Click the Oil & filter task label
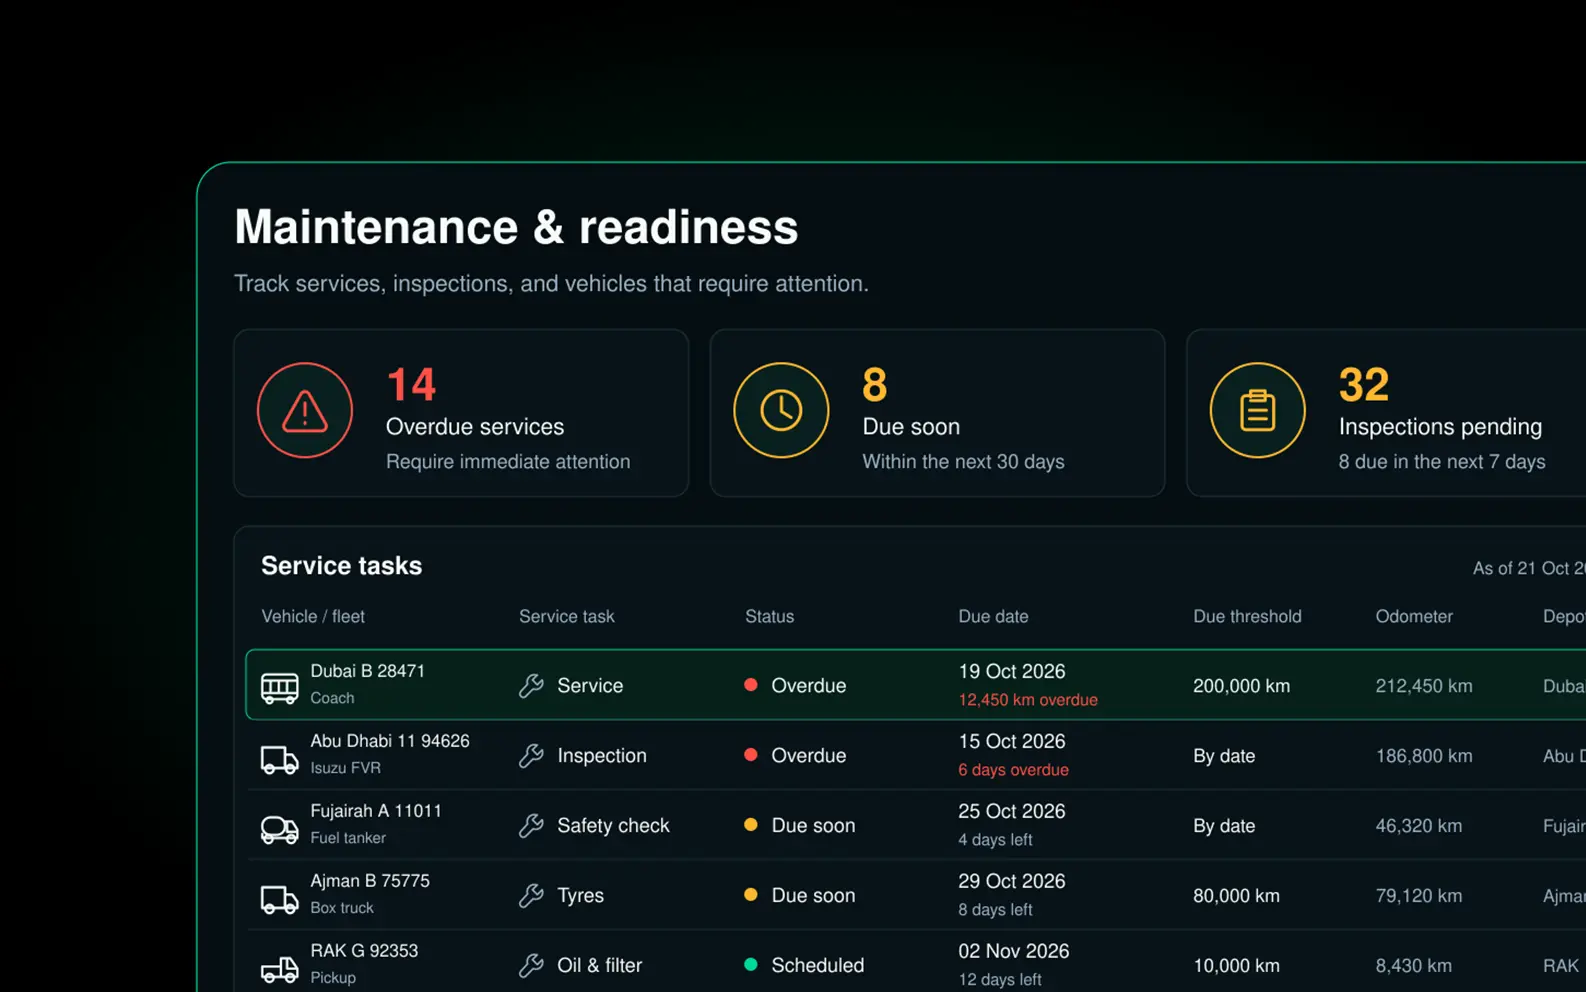This screenshot has height=992, width=1586. (599, 965)
